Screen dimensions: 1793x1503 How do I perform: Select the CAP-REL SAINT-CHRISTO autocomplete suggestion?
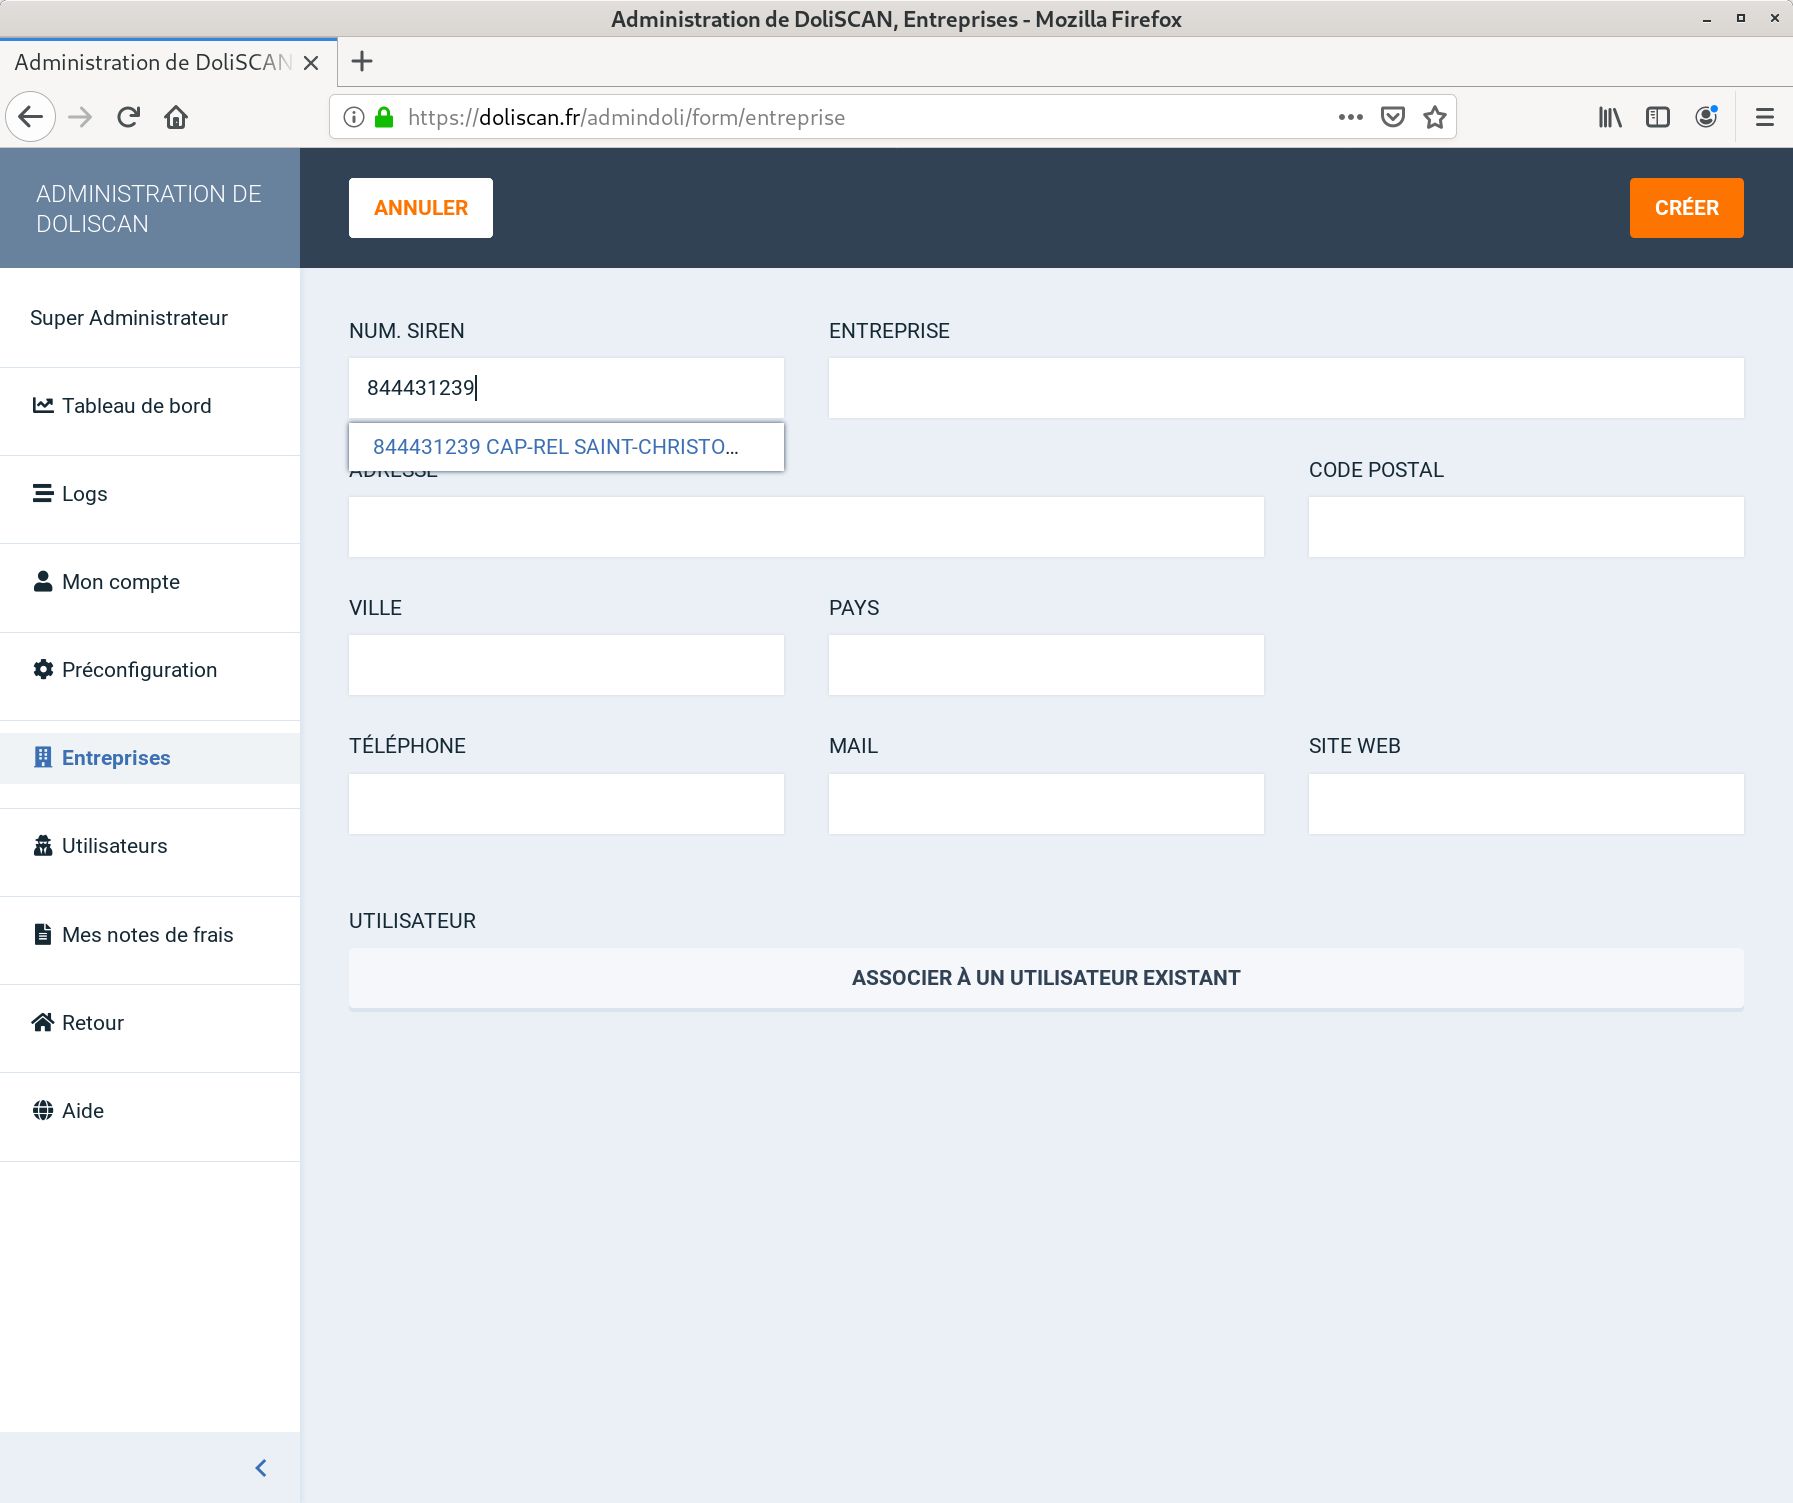pos(556,447)
